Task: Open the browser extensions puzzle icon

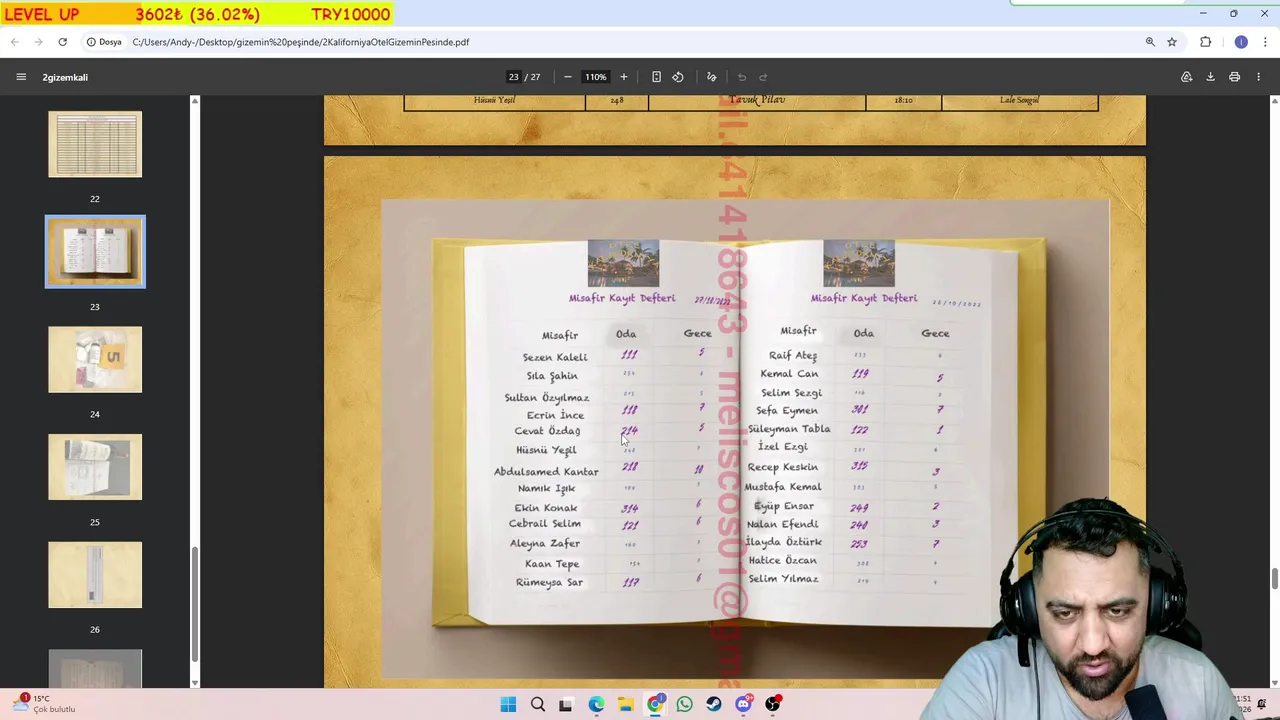Action: pyautogui.click(x=1205, y=42)
